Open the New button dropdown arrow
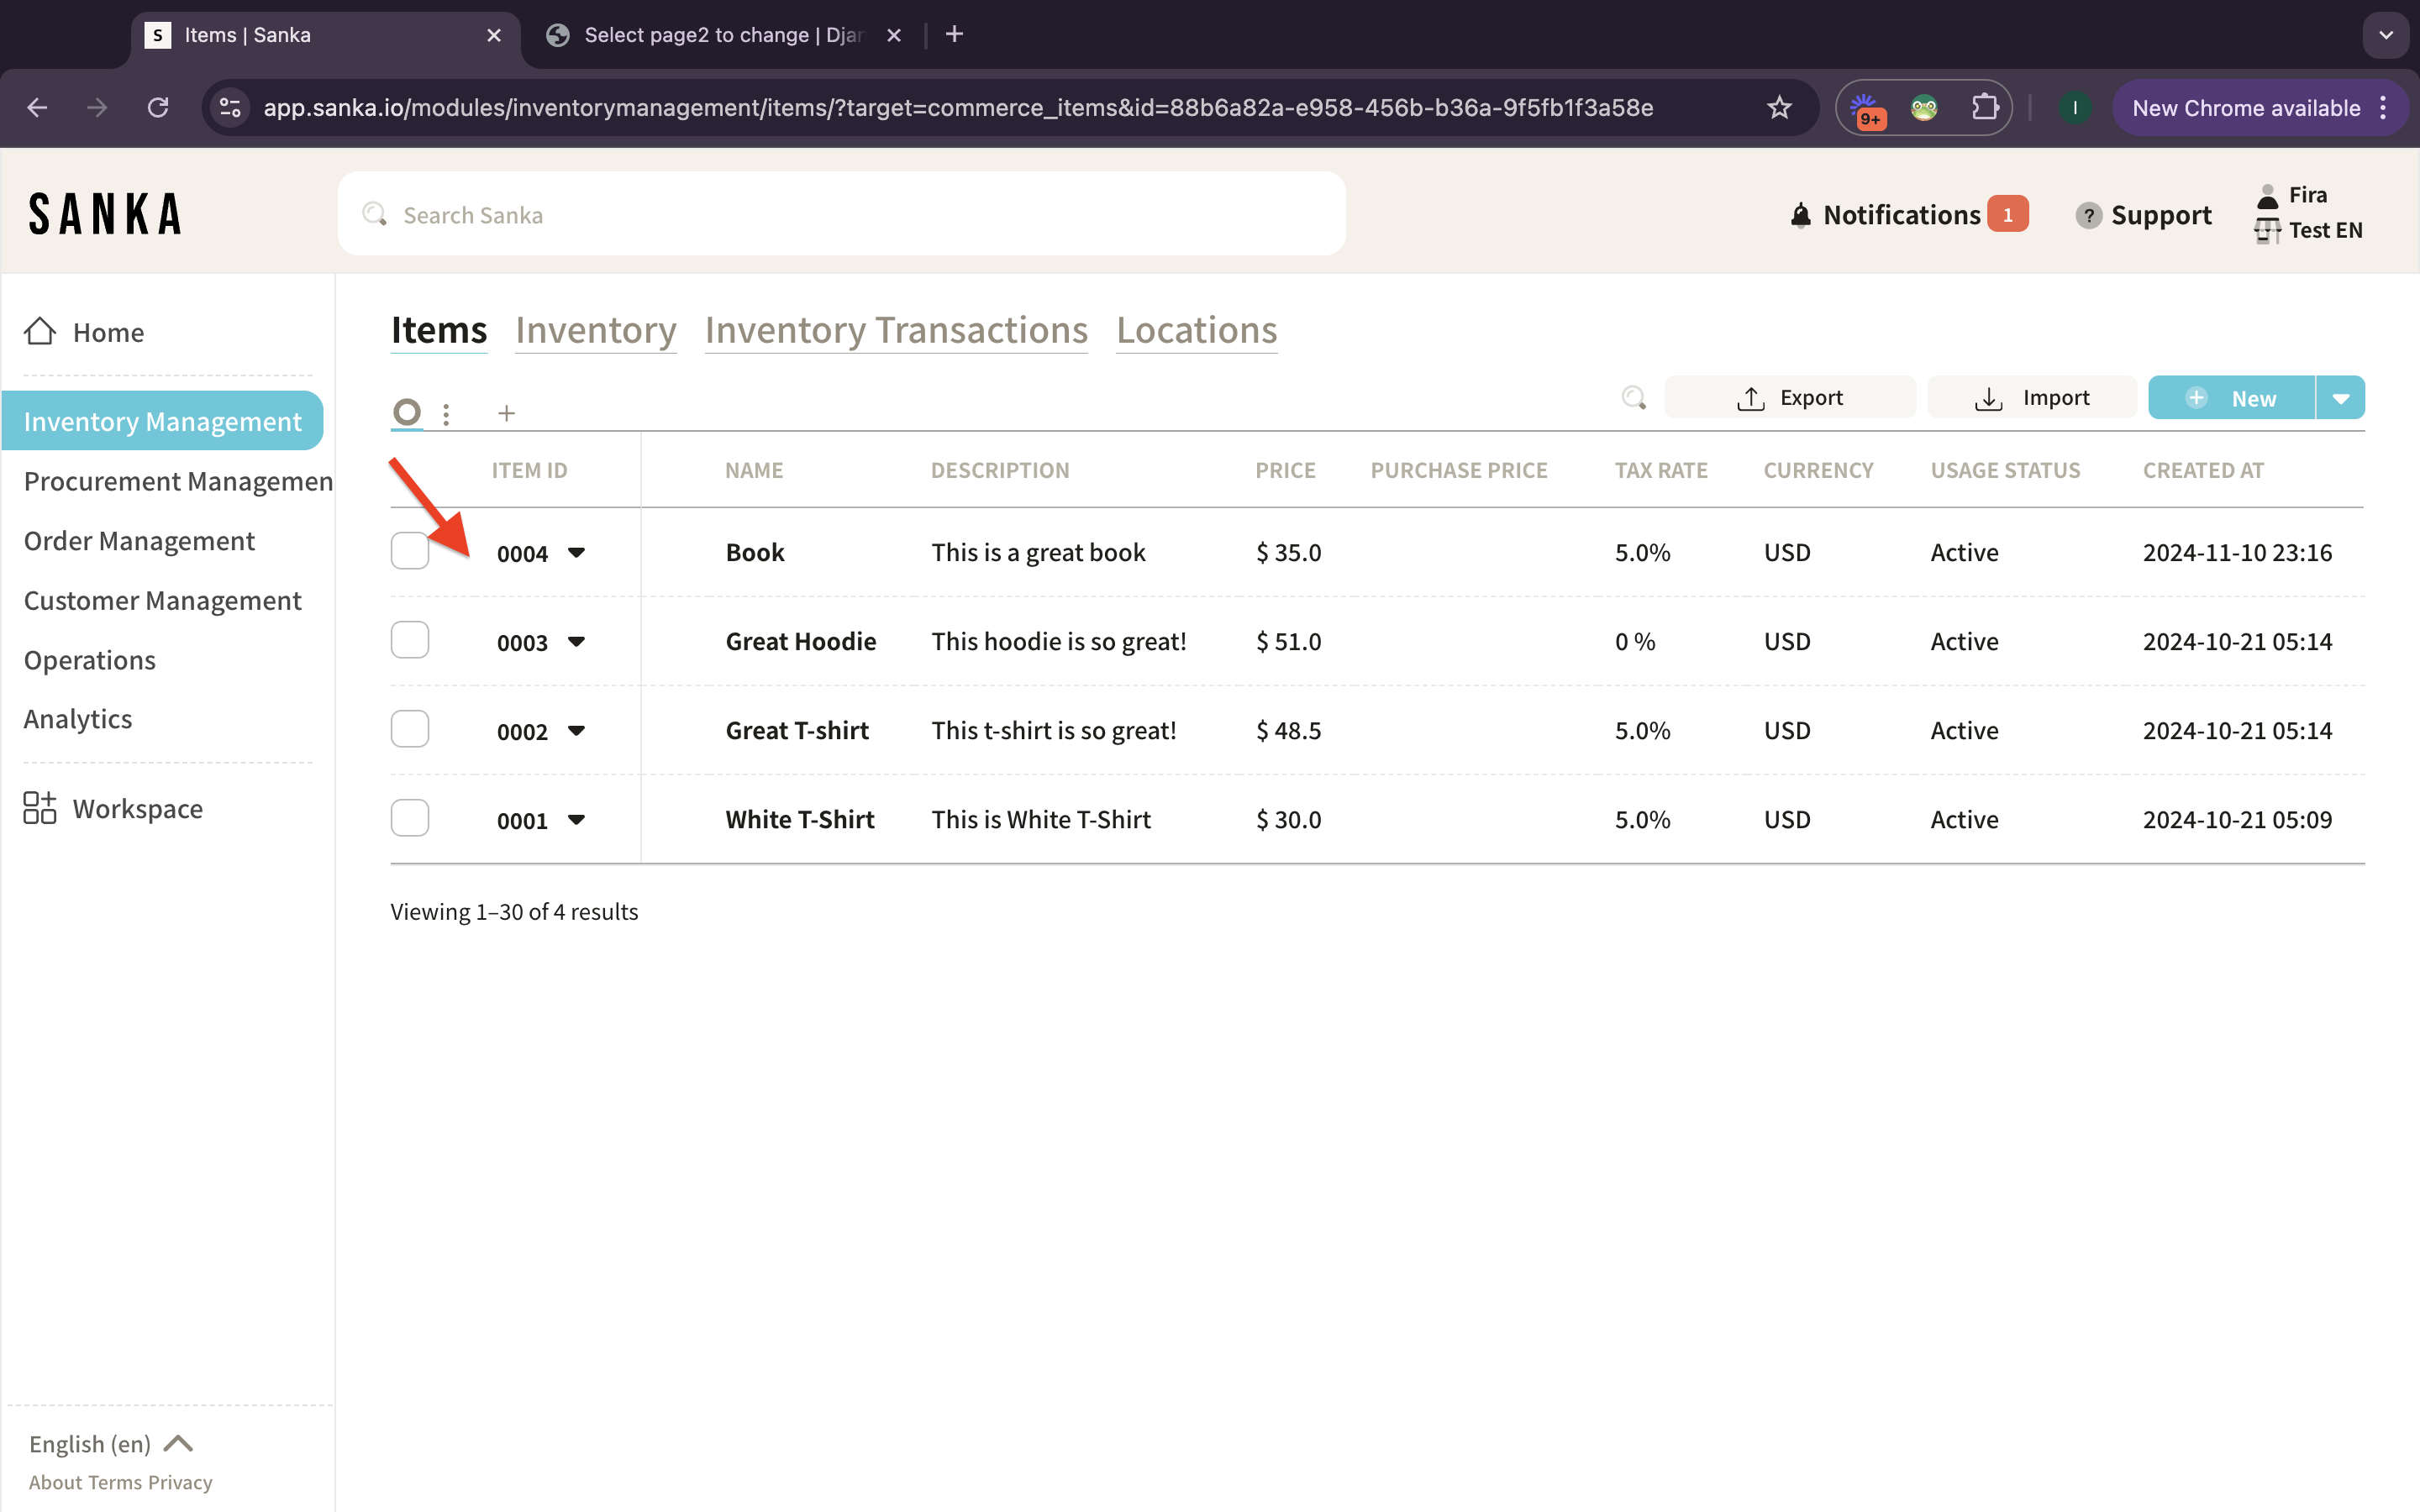 click(2340, 398)
